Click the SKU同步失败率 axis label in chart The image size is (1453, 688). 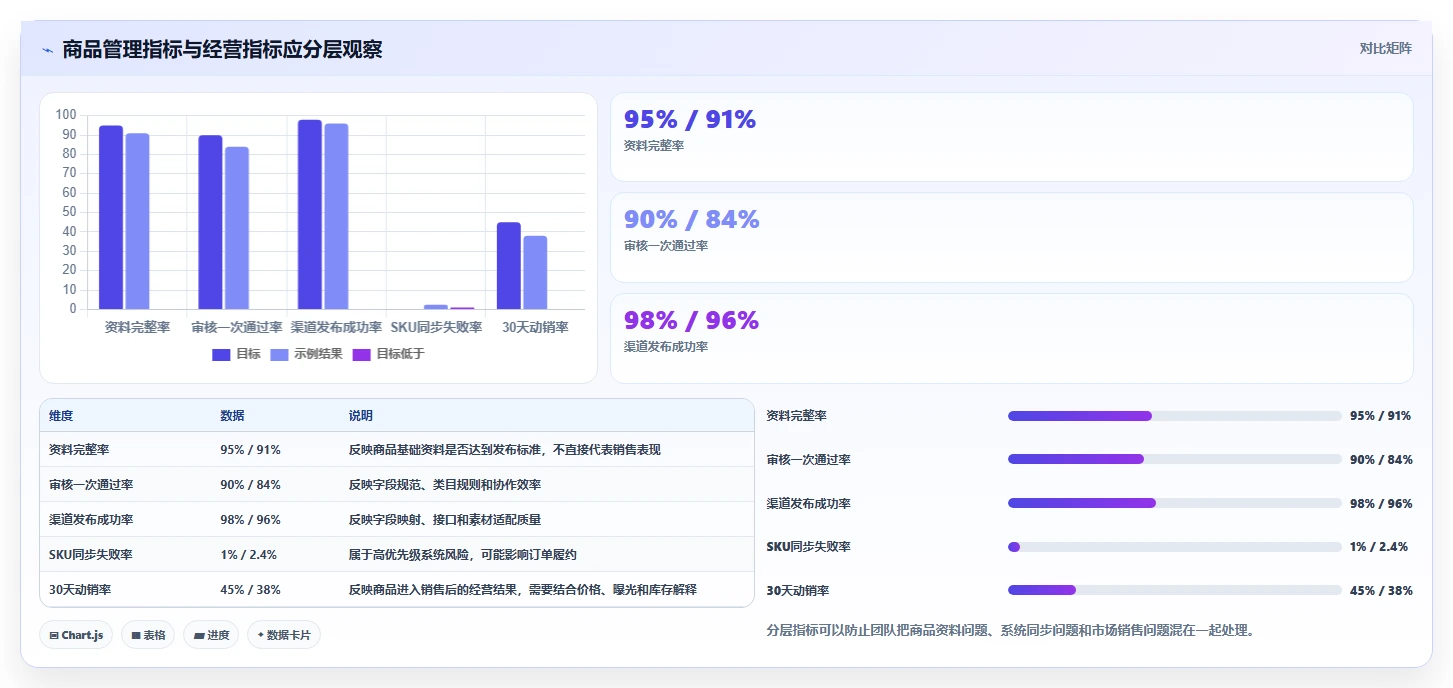436,327
